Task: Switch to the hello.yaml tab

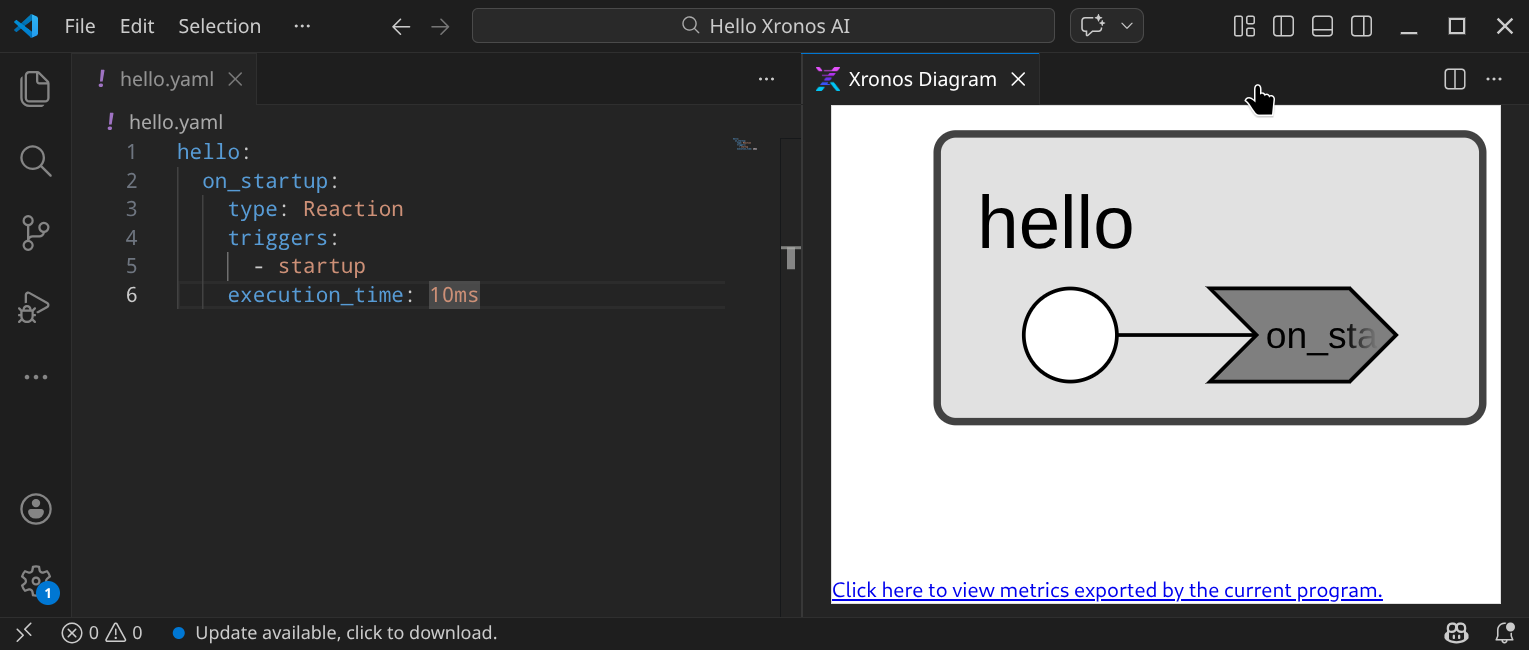Action: pyautogui.click(x=166, y=79)
